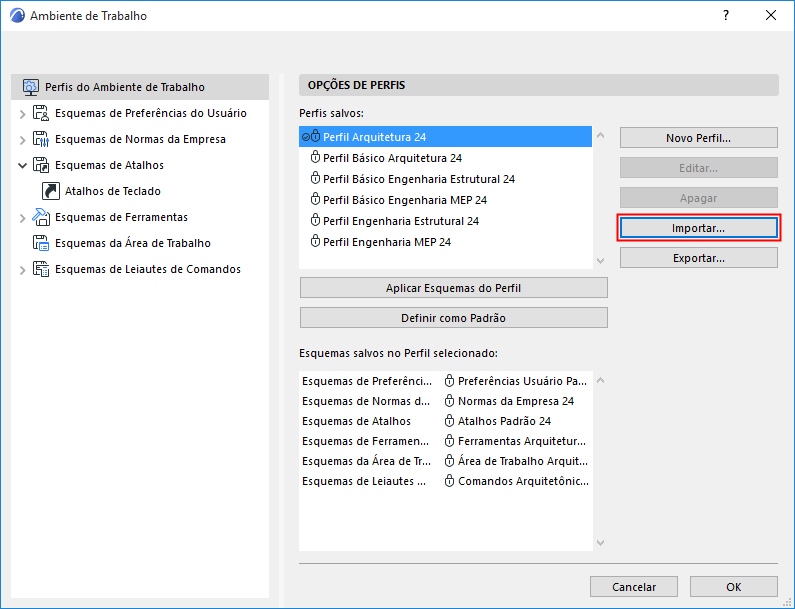Click the Atalhos de Teclado shortcut arrow icon
This screenshot has height=609, width=795.
[51, 191]
